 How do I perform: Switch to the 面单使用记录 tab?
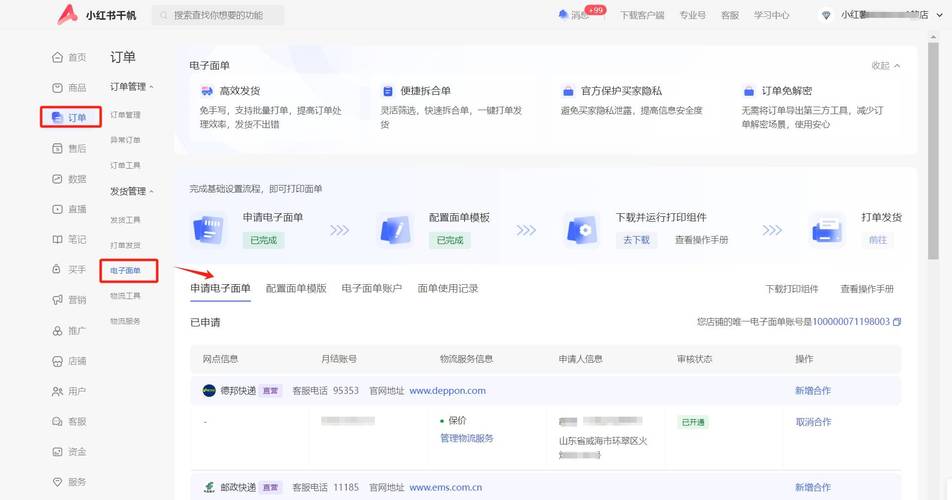447,288
